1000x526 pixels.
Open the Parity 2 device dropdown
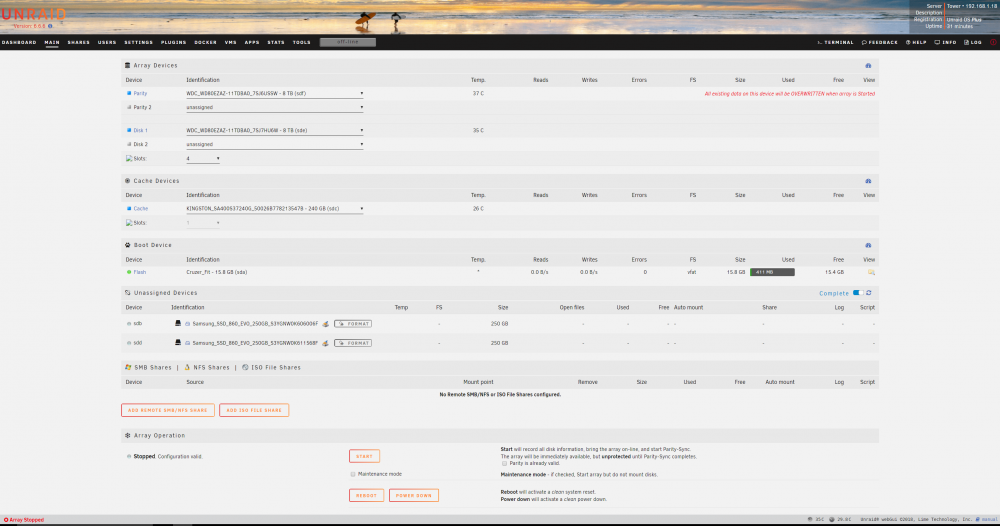(274, 108)
